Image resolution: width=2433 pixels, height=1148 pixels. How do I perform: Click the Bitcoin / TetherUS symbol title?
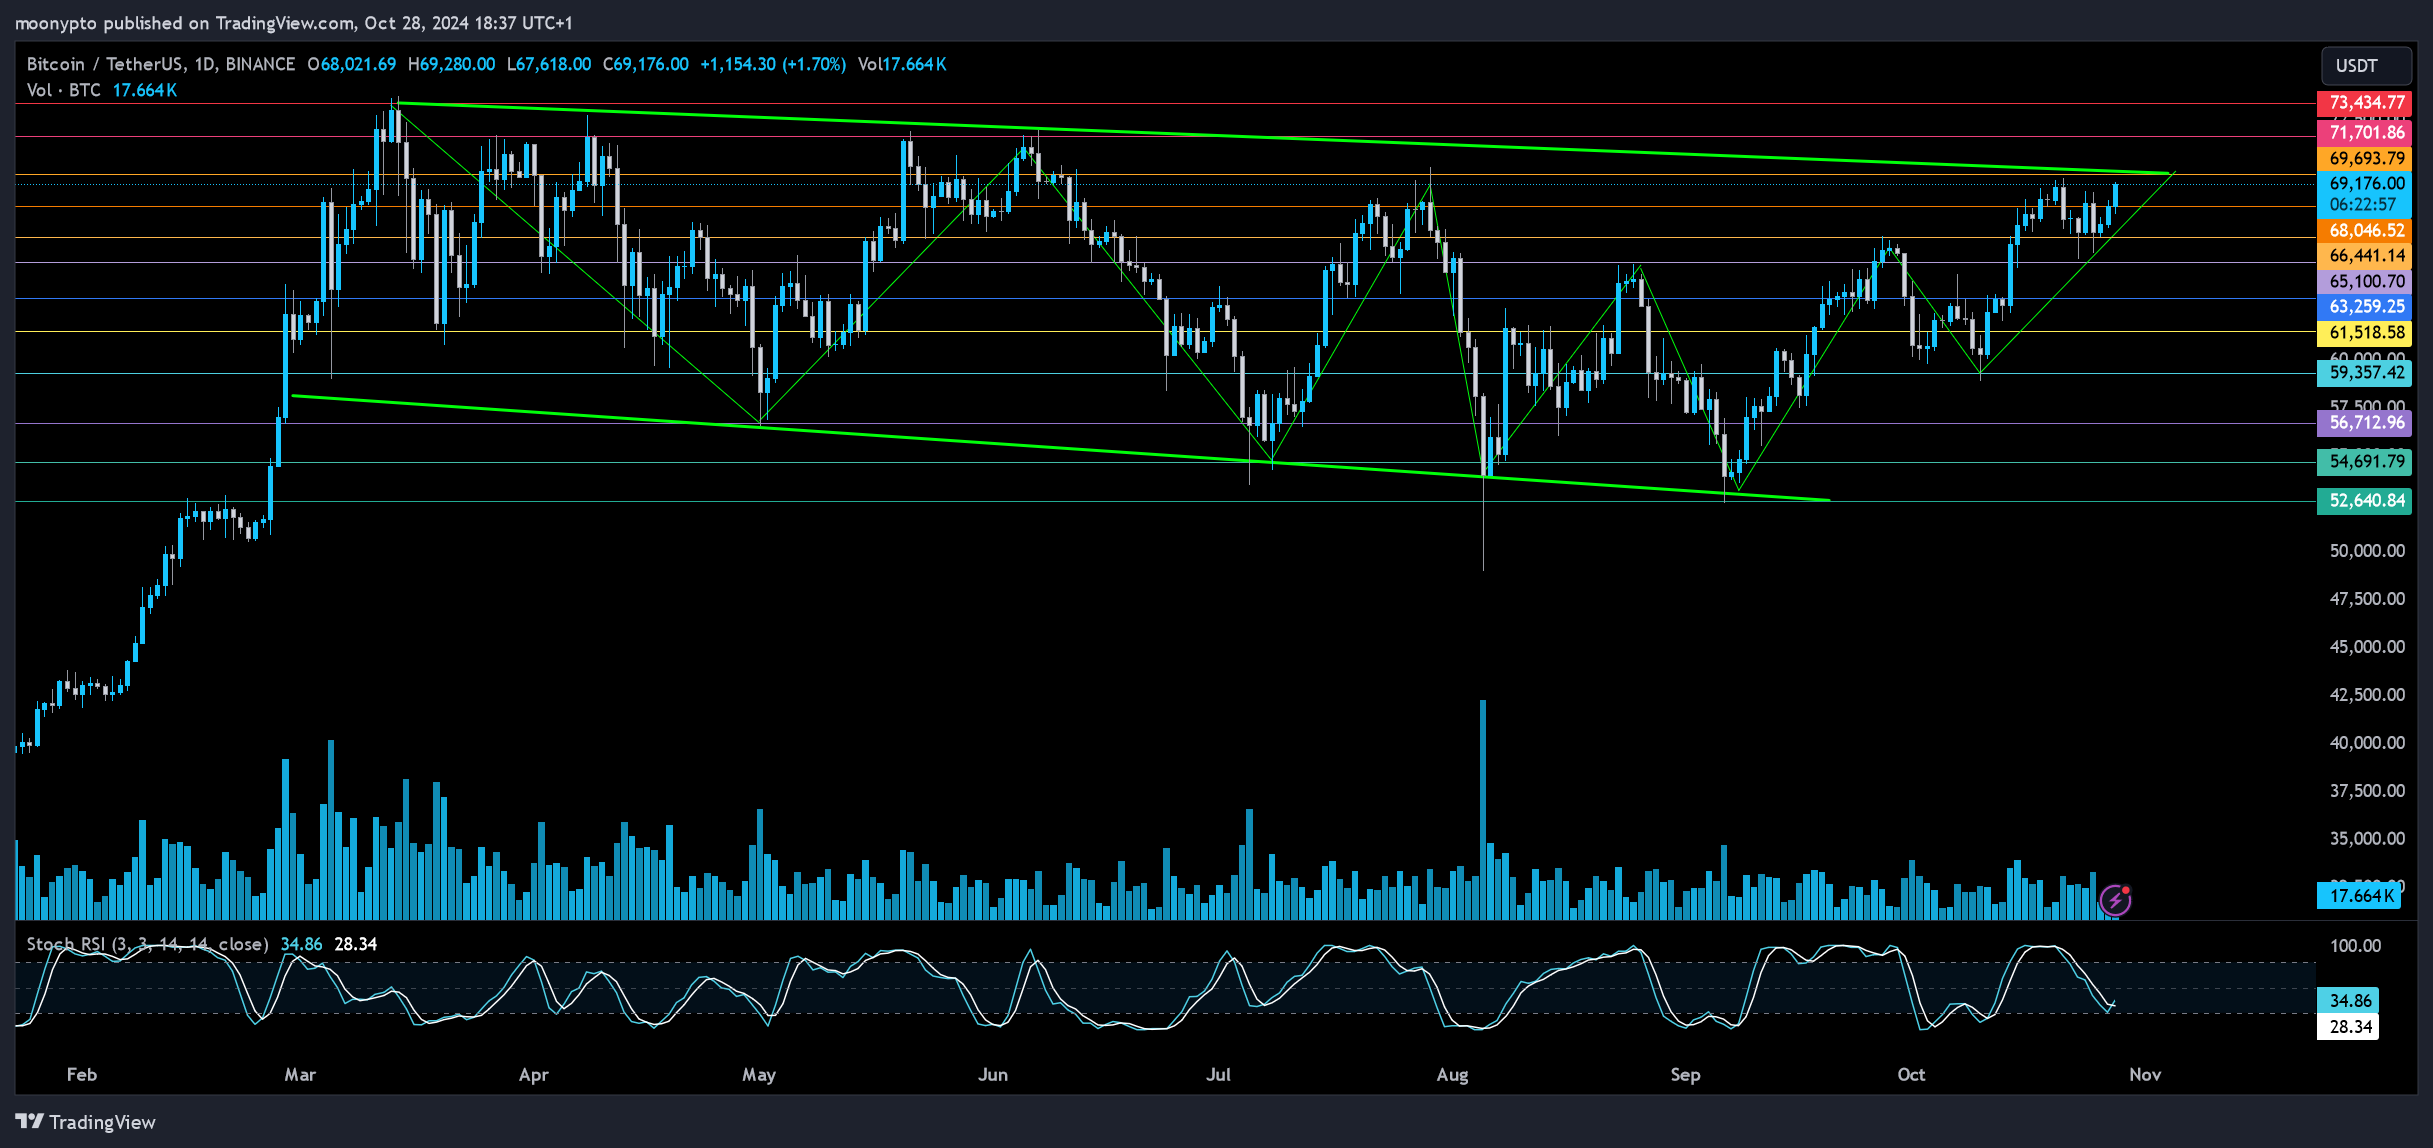click(x=161, y=64)
